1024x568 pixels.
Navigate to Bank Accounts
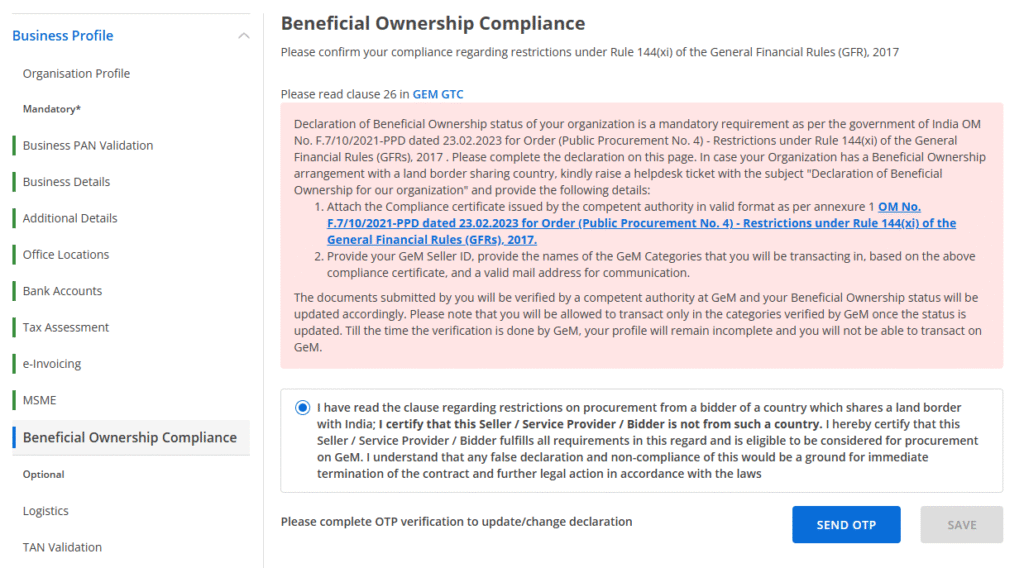pos(62,291)
